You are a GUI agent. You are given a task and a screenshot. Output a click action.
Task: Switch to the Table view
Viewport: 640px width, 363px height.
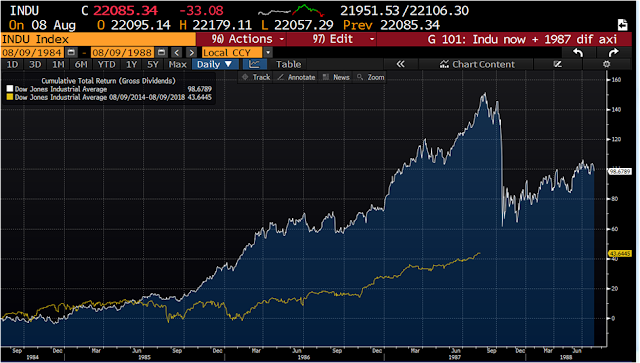tap(288, 64)
